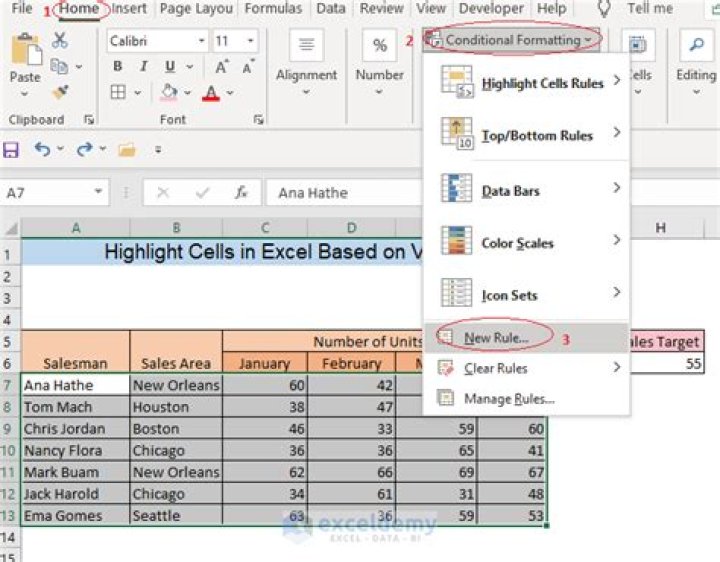Viewport: 720px width, 562px height.
Task: Increase font size with large A
Action: tap(222, 67)
